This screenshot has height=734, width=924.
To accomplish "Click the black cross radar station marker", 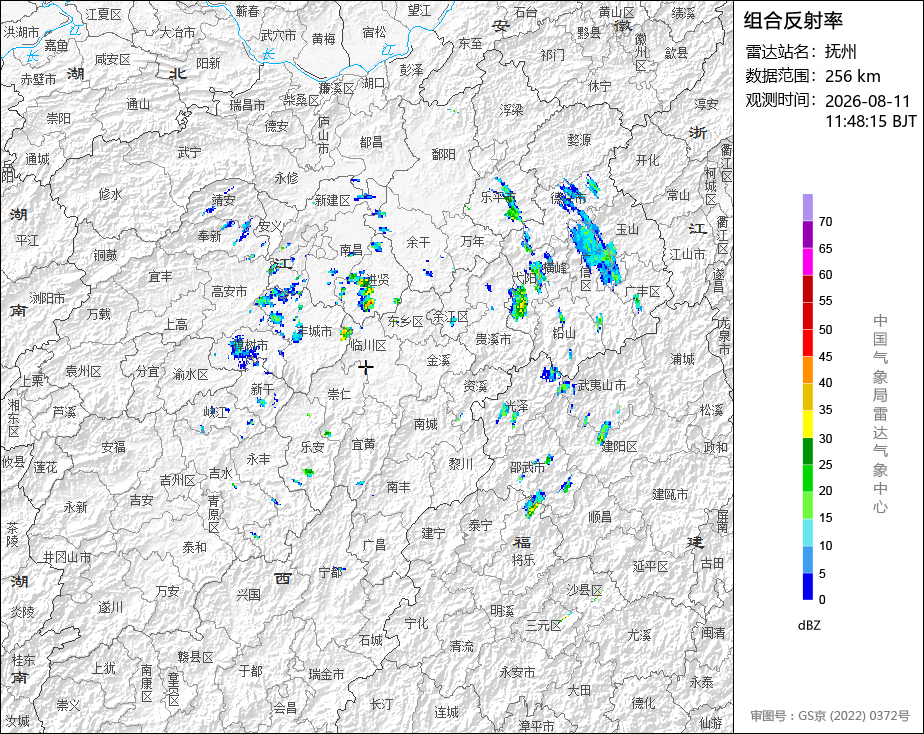I will click(366, 367).
